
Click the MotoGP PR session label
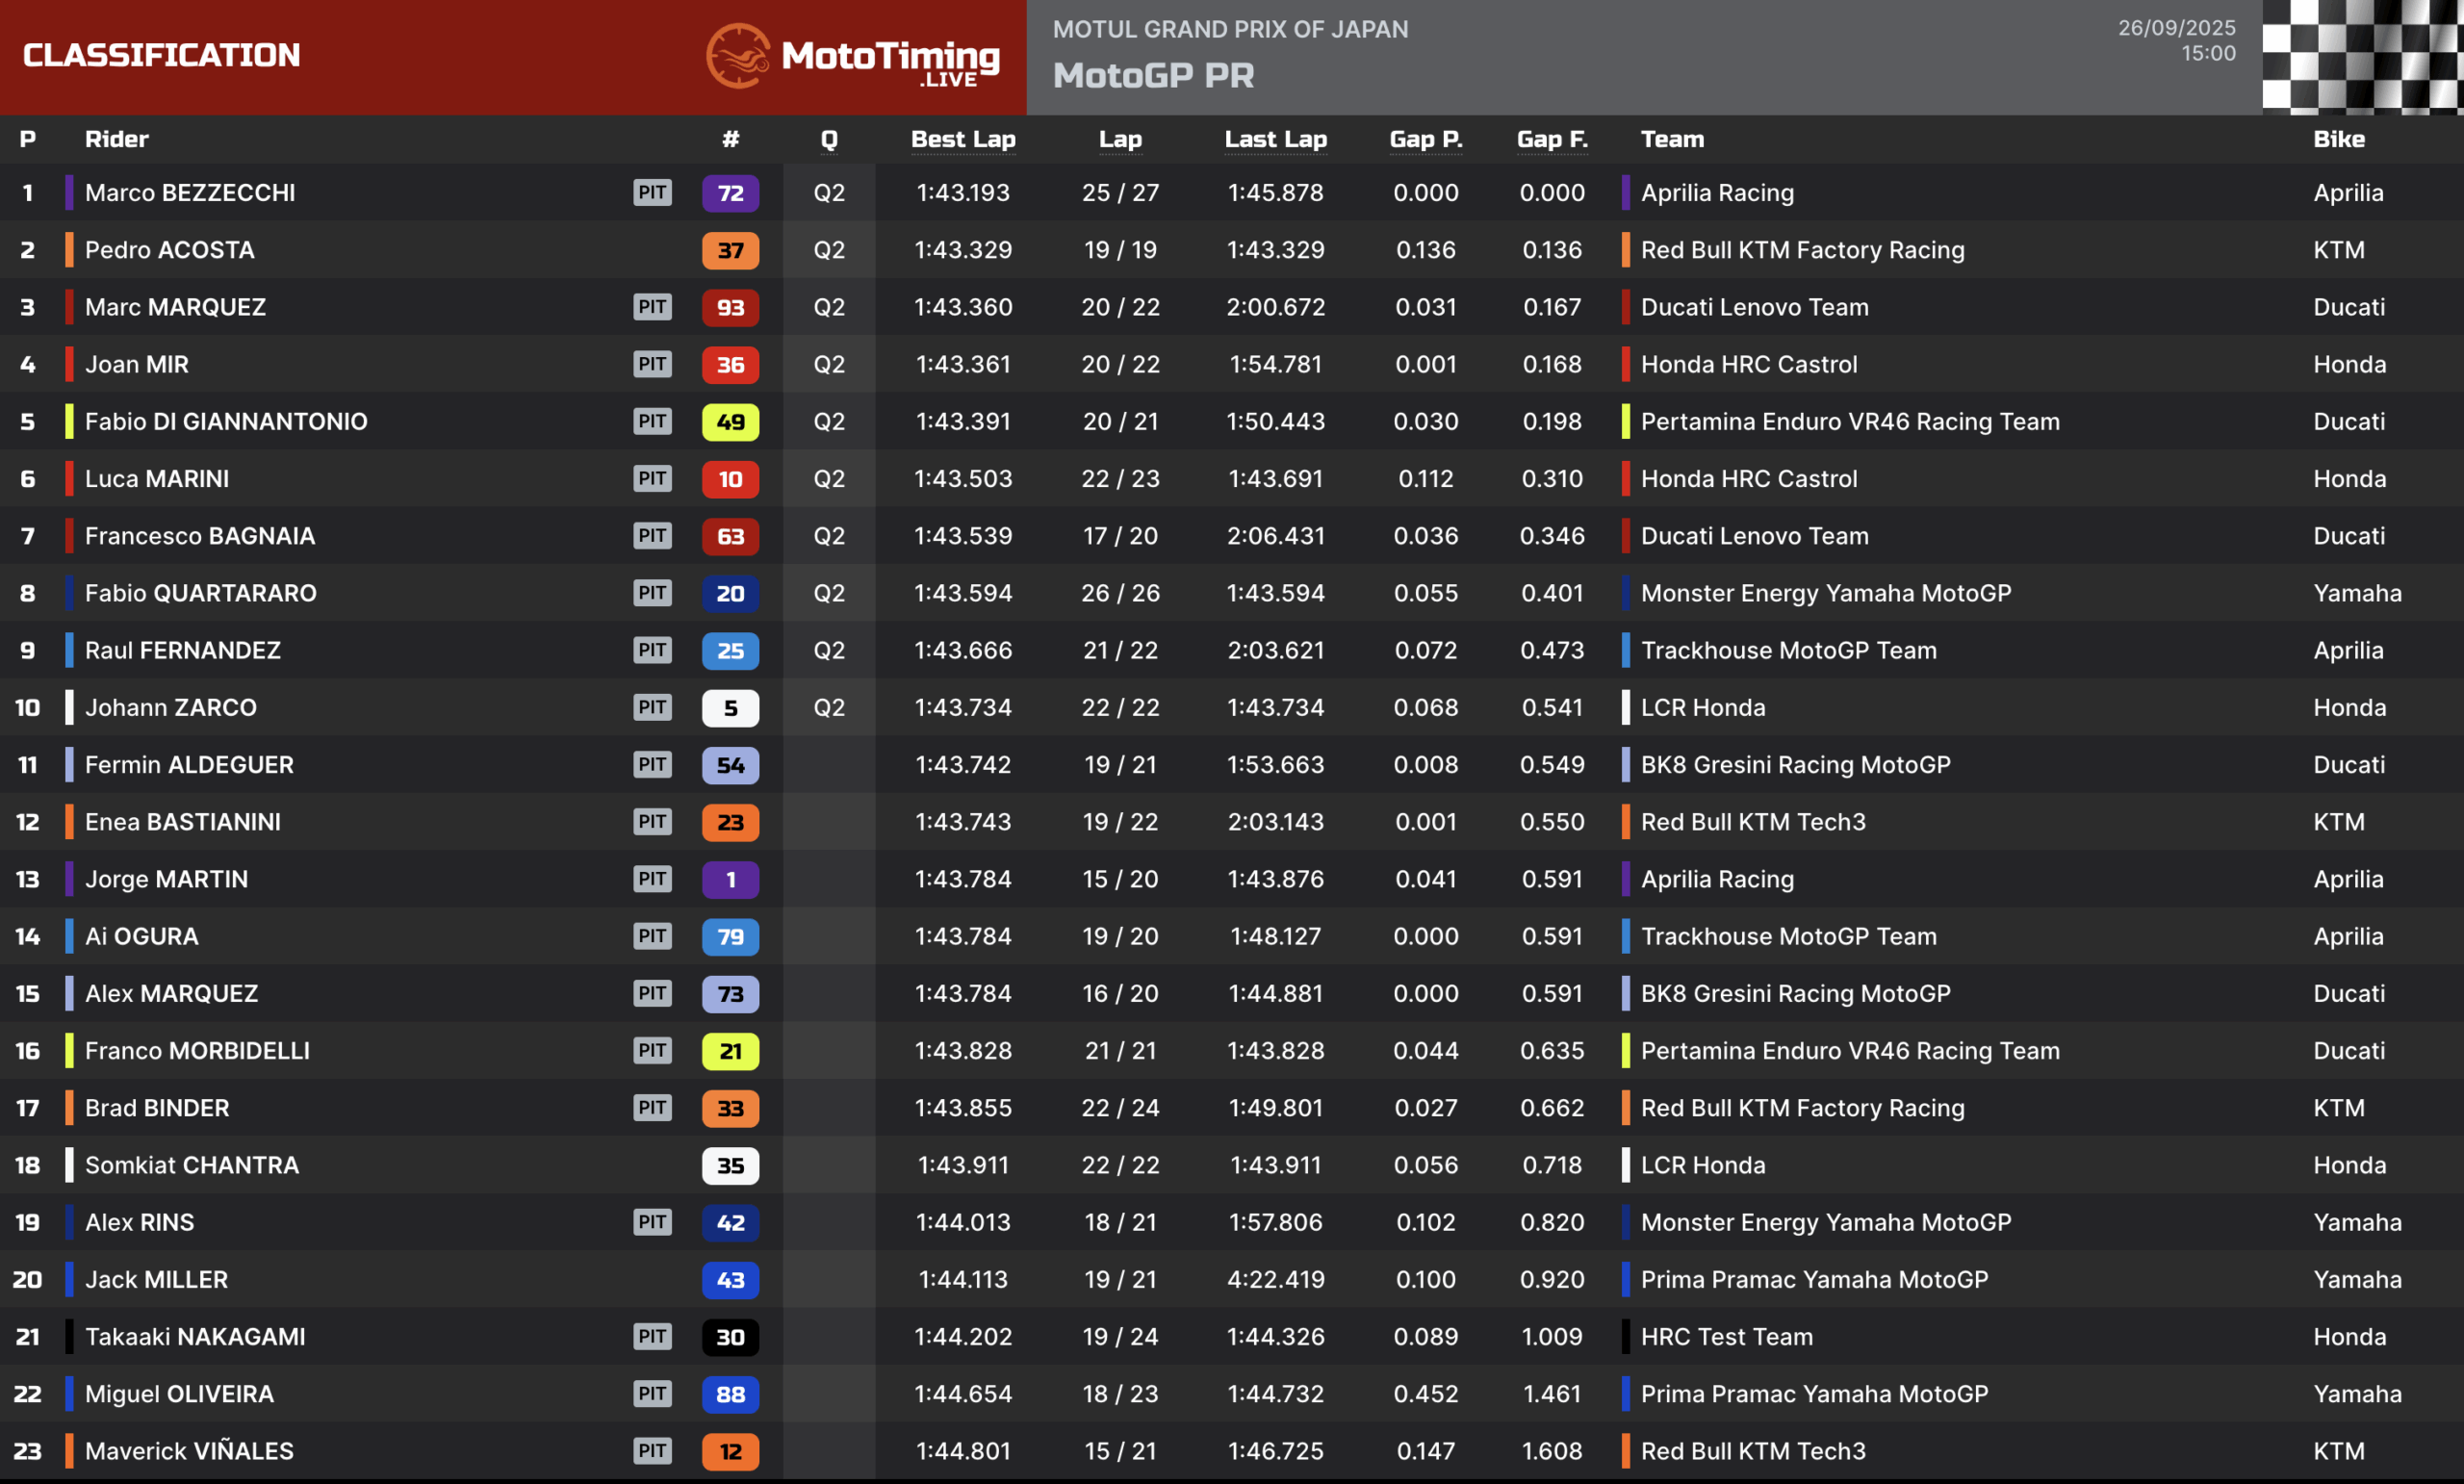[x=1153, y=76]
